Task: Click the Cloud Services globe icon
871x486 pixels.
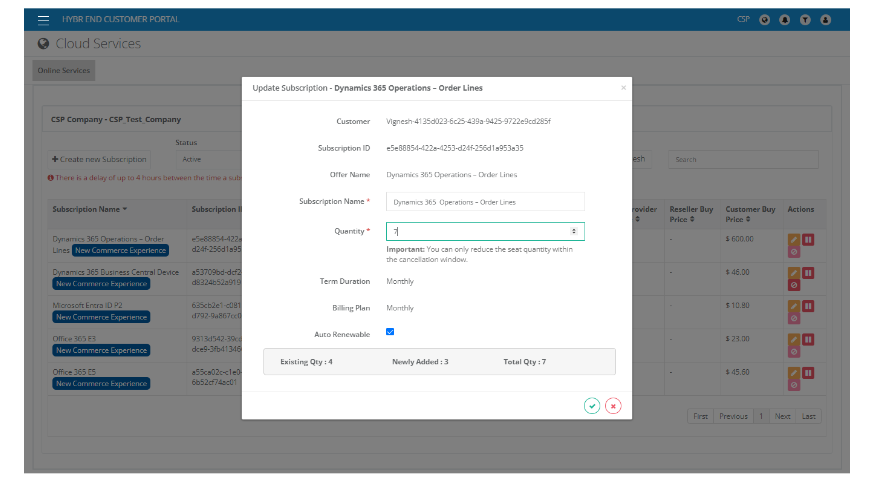Action: [43, 43]
